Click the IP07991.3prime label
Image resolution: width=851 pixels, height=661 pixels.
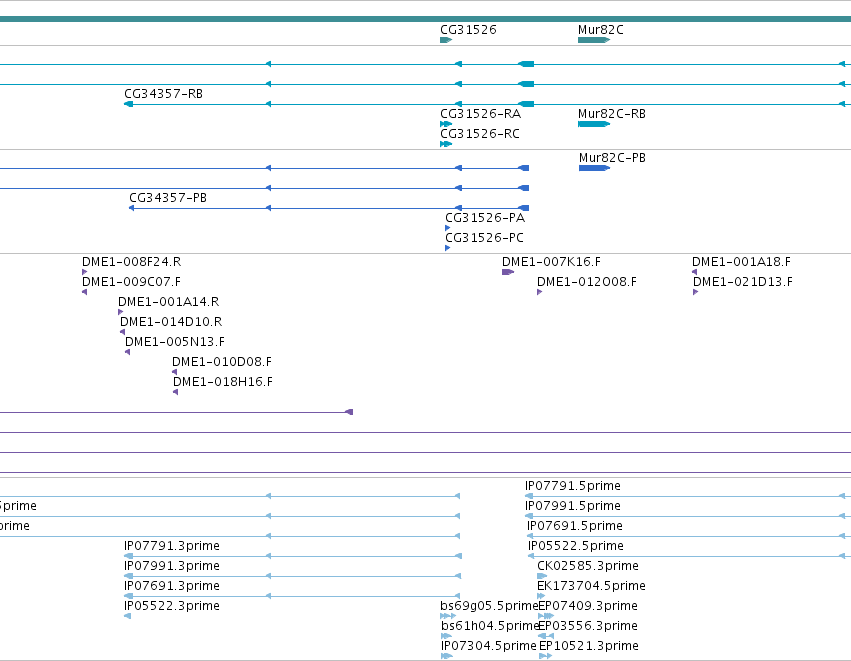172,566
